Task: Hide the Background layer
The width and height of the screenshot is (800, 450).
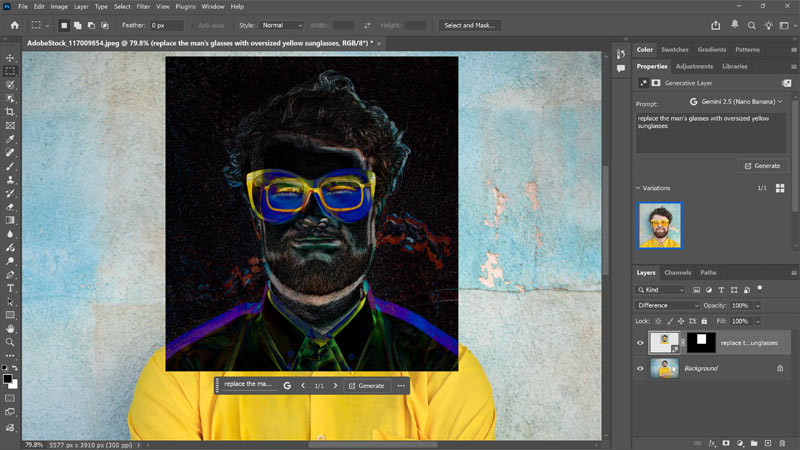Action: 640,368
